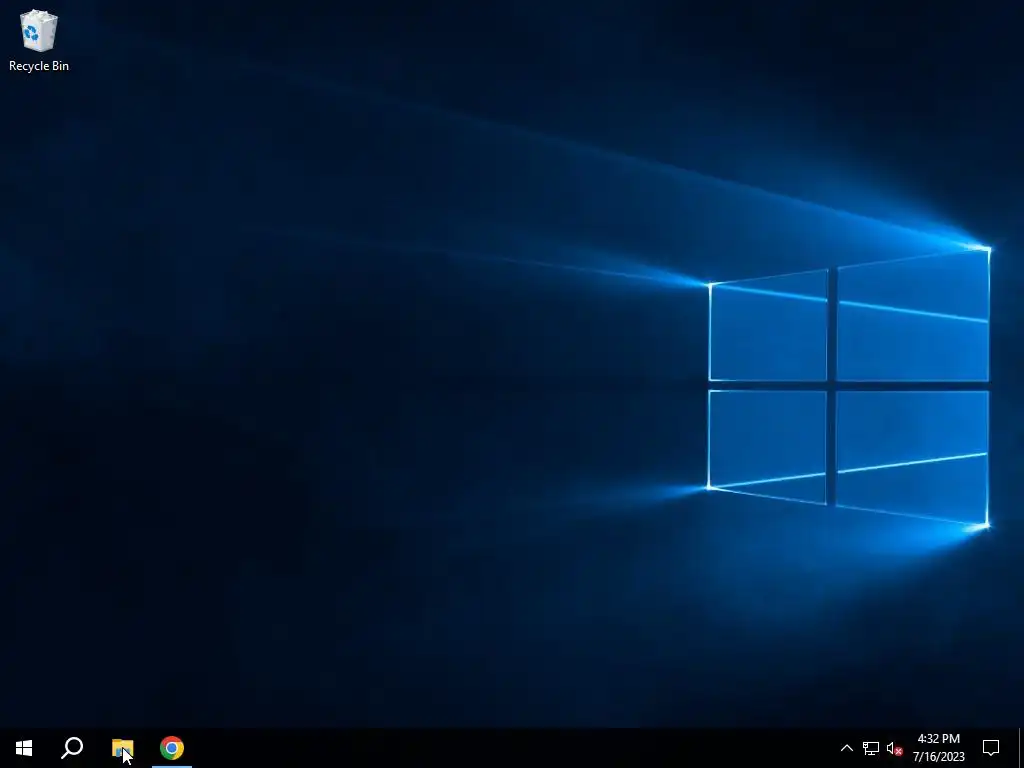1024x768 pixels.
Task: Switch to Google Chrome in the taskbar
Action: [172, 748]
